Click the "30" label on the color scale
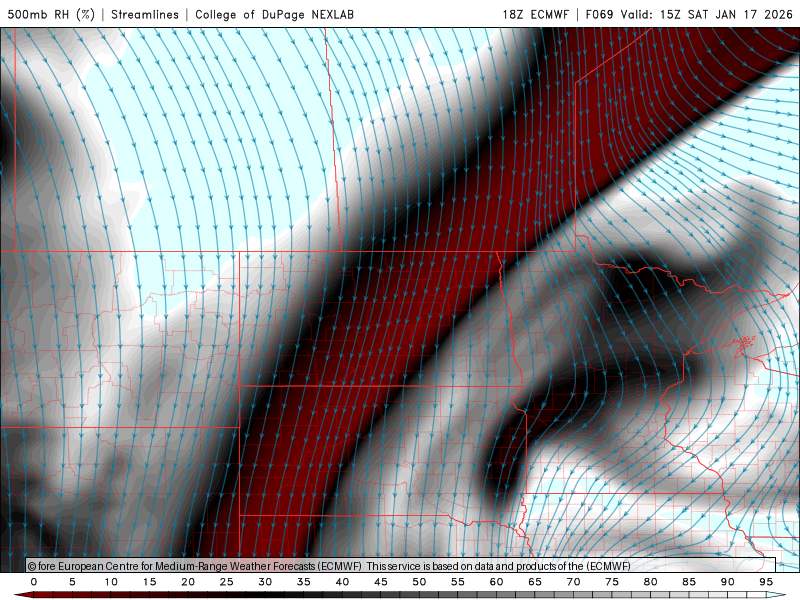This screenshot has width=800, height=600. coord(265,582)
